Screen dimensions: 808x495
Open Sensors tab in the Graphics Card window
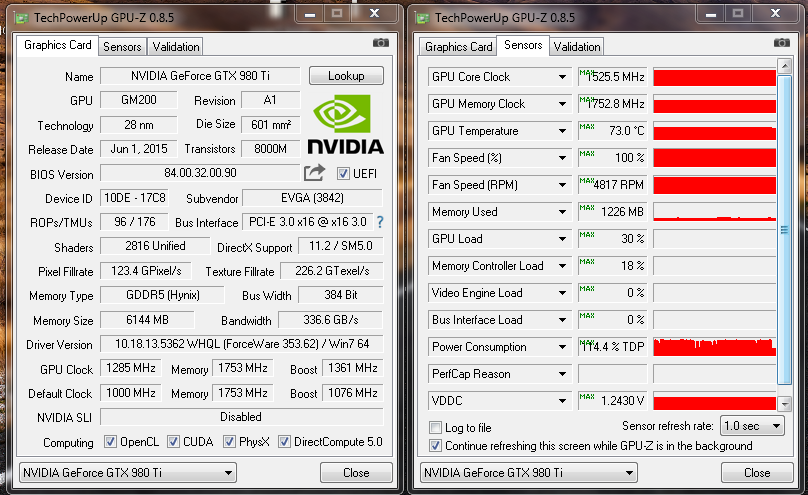pyautogui.click(x=122, y=47)
